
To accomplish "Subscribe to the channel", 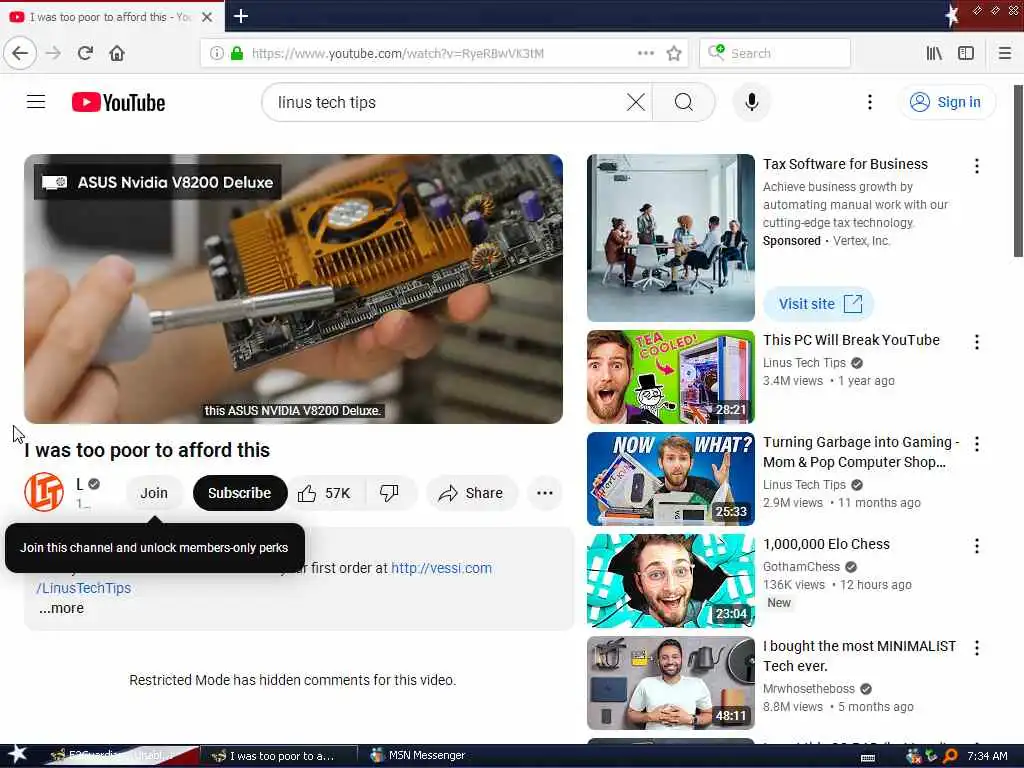I will click(x=240, y=493).
